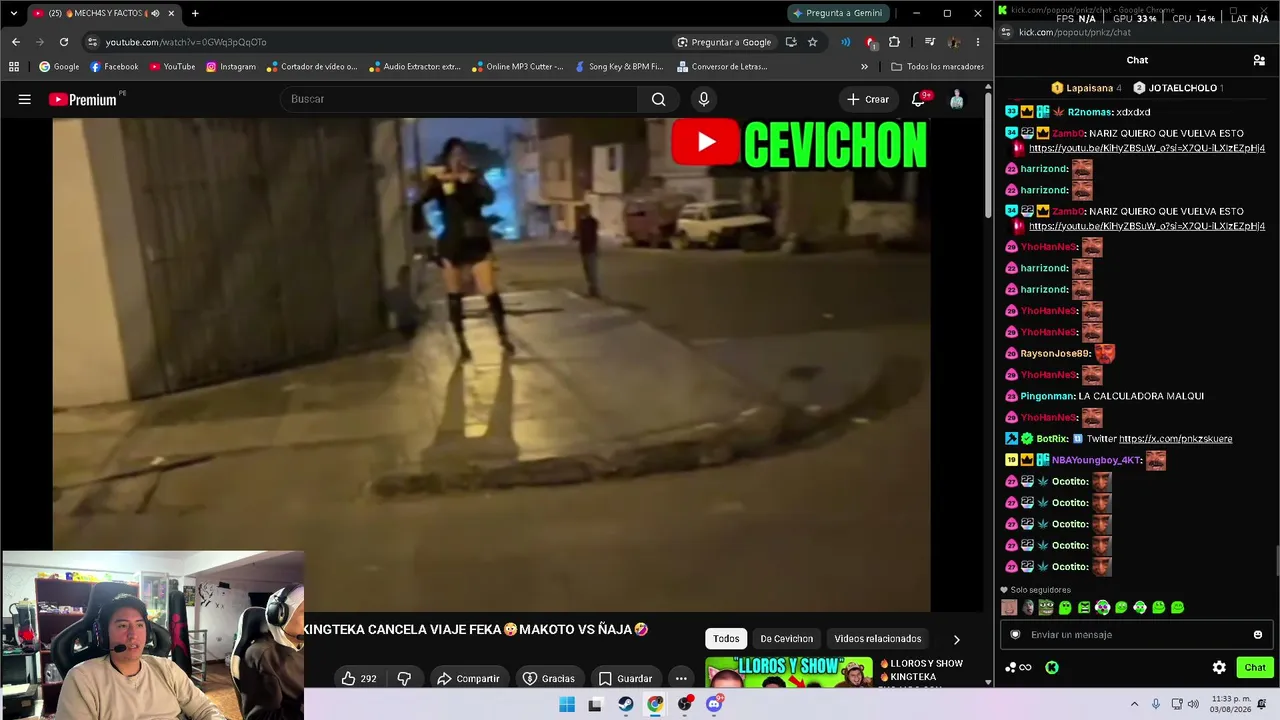Send message with green Chat button
The image size is (1280, 720).
1254,667
